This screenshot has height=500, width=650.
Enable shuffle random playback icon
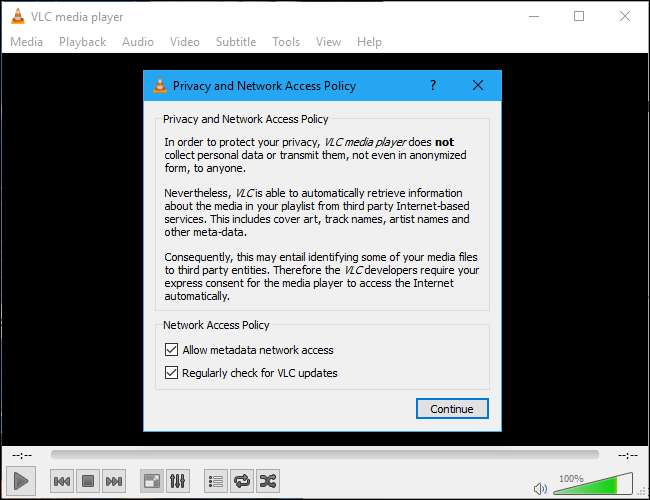click(x=267, y=481)
